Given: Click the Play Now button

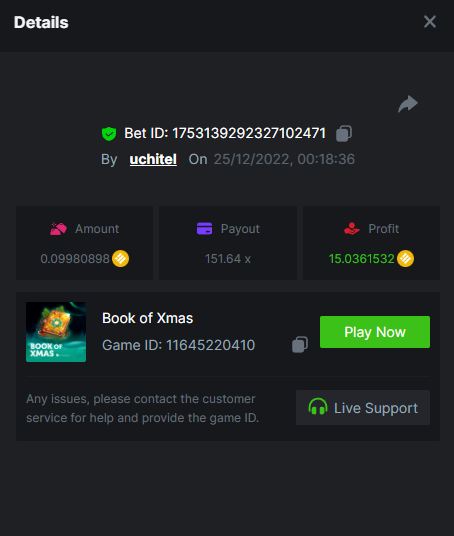Looking at the screenshot, I should point(375,332).
